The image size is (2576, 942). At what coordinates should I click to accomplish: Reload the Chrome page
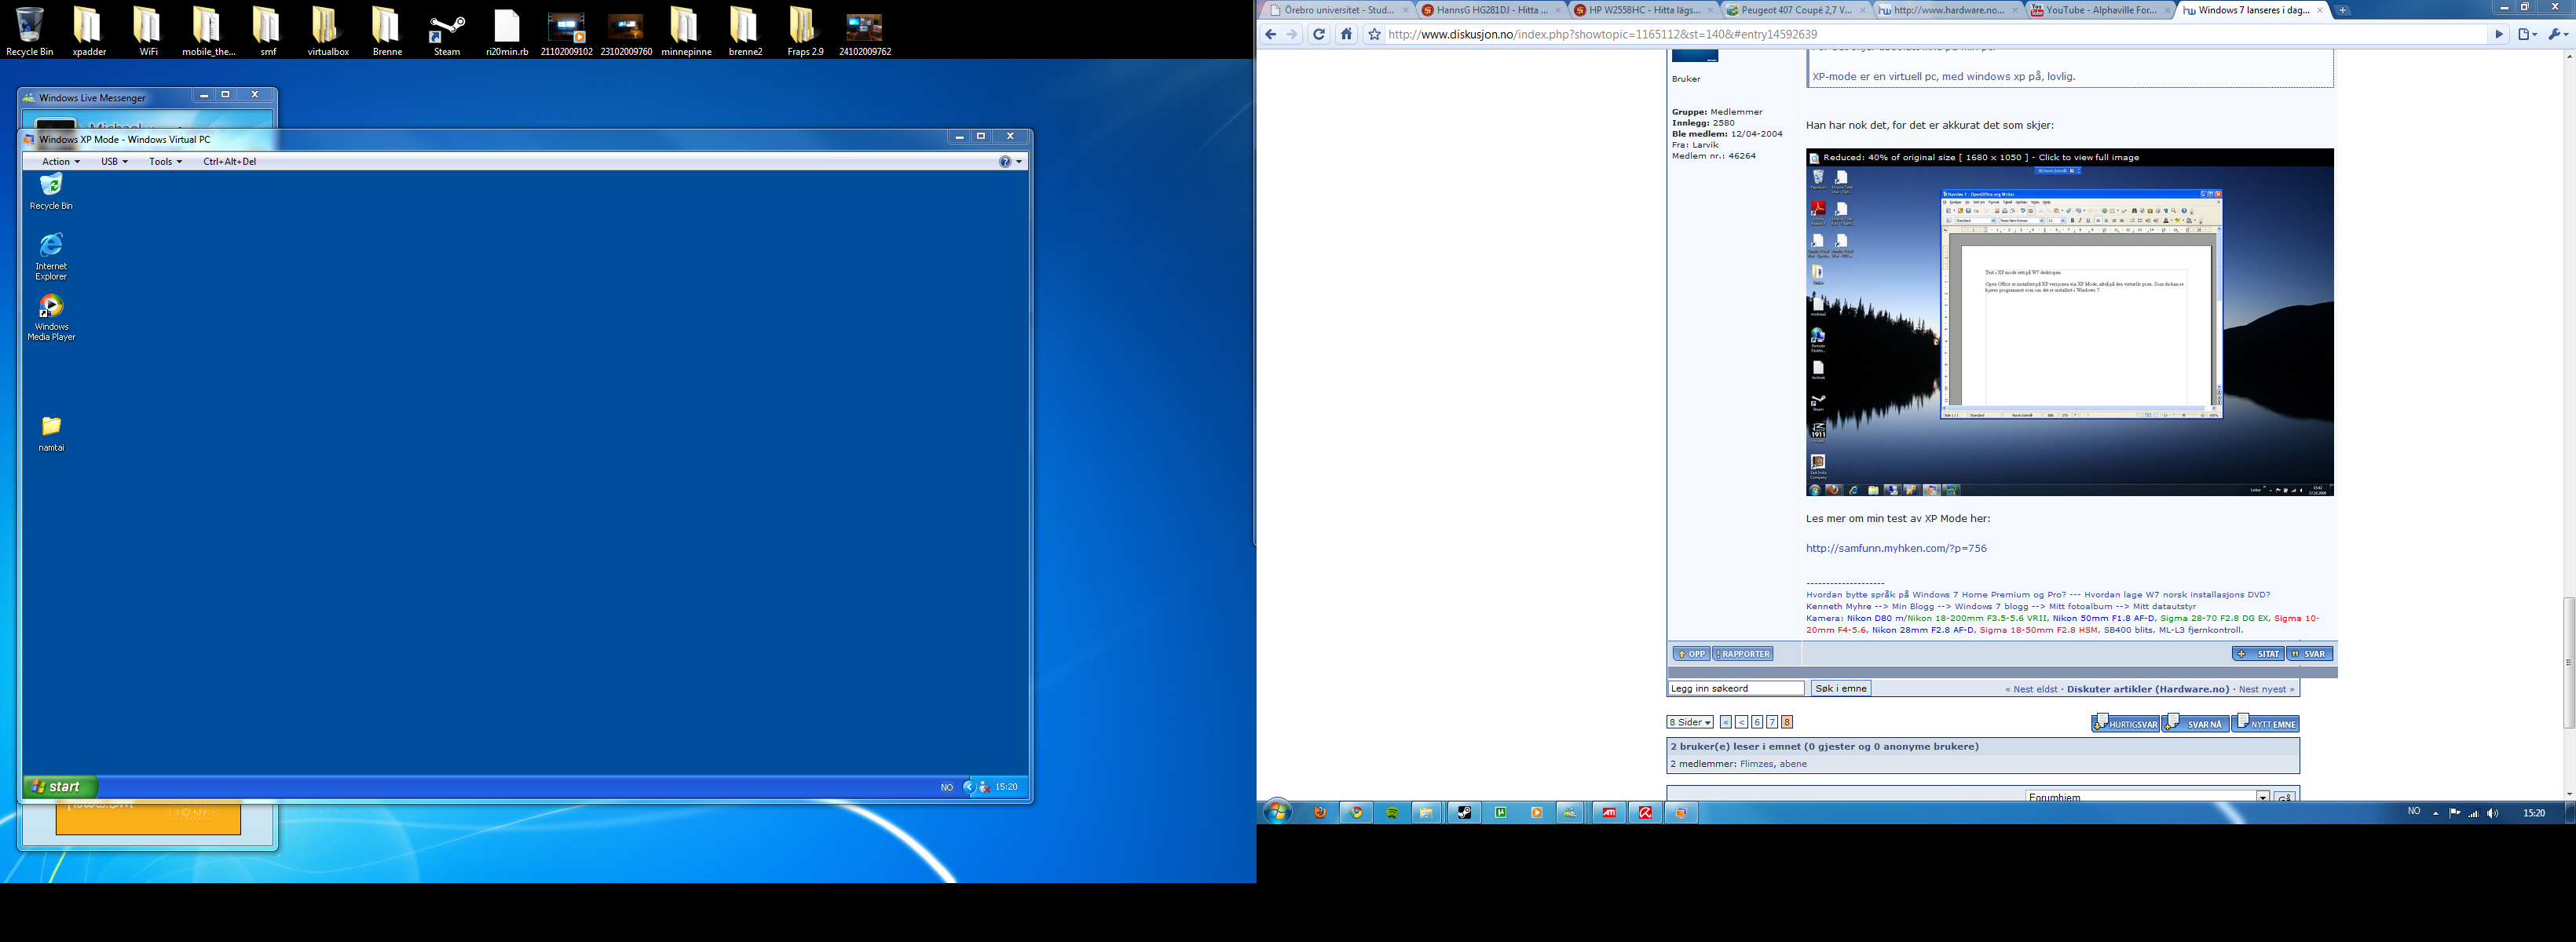(x=1319, y=34)
